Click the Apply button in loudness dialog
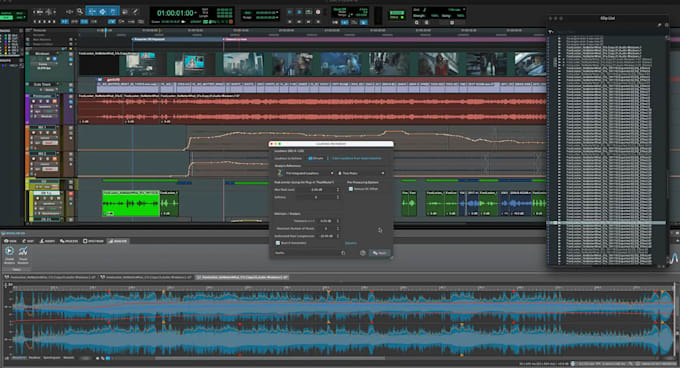The height and width of the screenshot is (368, 680). tap(379, 253)
